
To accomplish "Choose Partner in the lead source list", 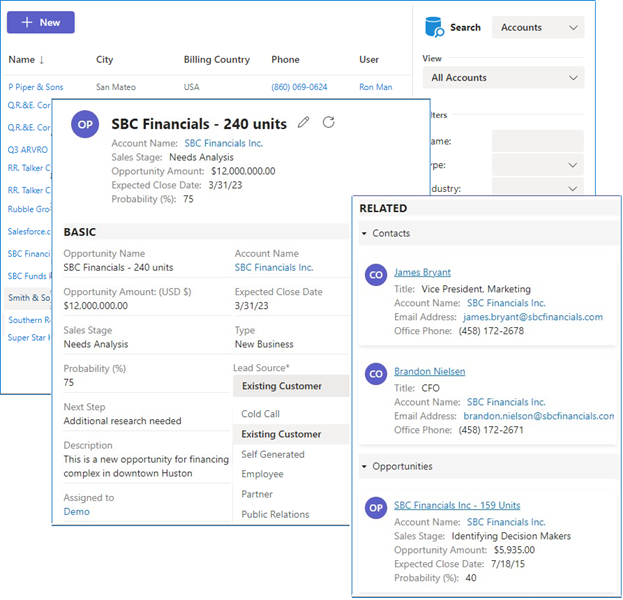I will (257, 494).
